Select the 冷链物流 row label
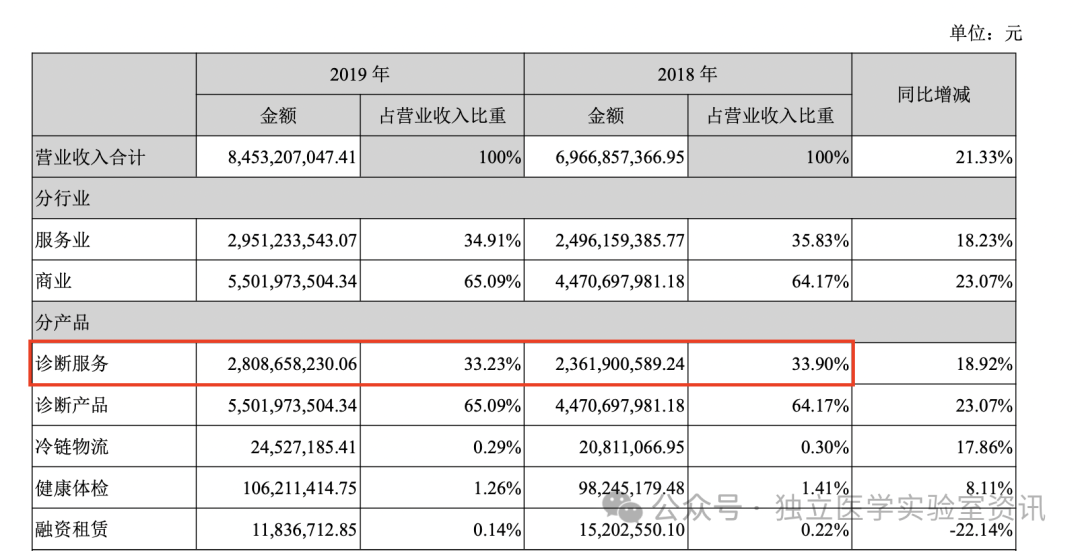 point(72,447)
